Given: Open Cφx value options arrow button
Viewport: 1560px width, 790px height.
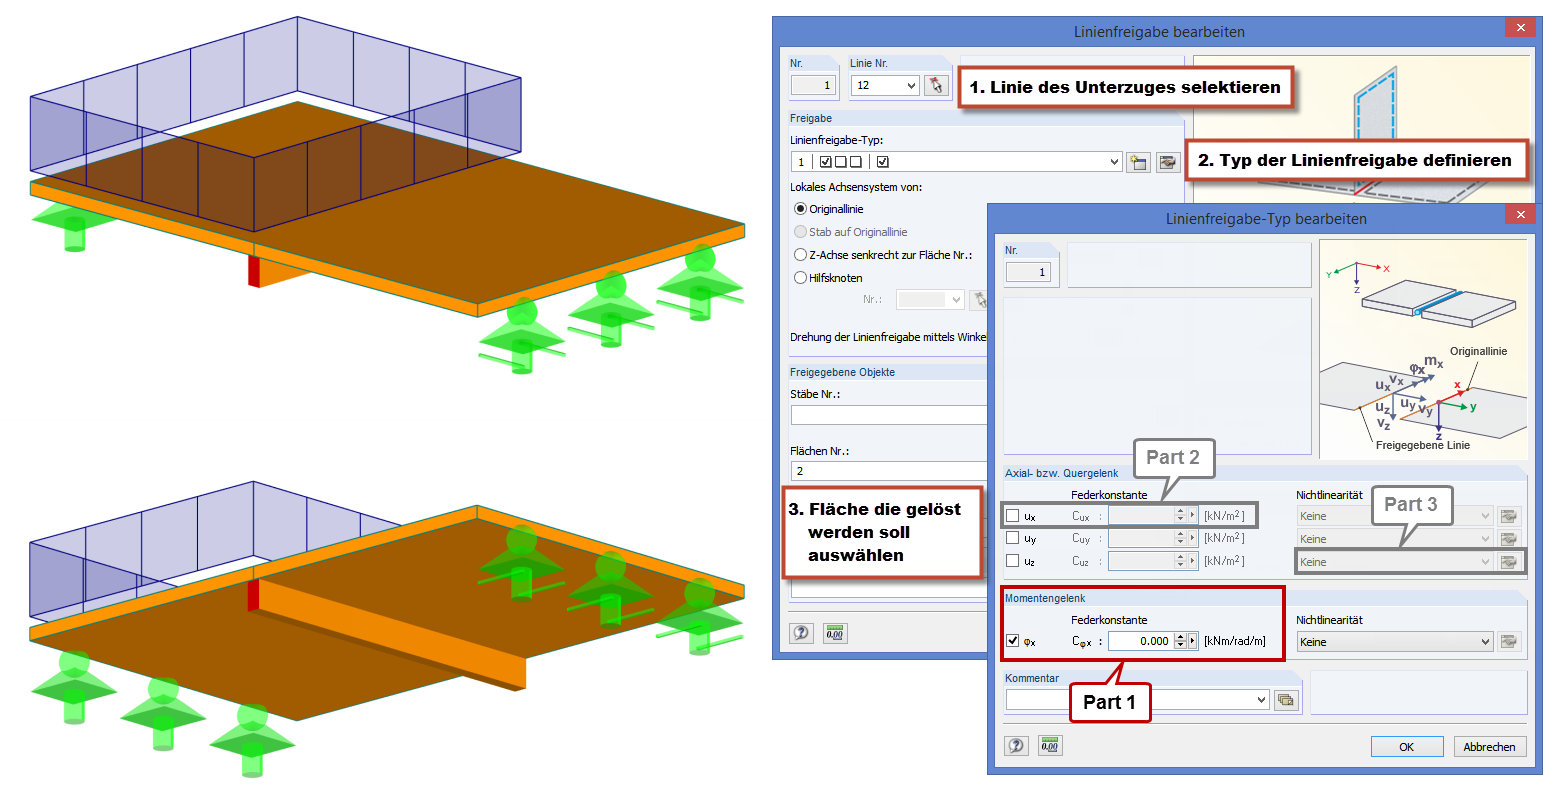Looking at the screenshot, I should click(1192, 642).
